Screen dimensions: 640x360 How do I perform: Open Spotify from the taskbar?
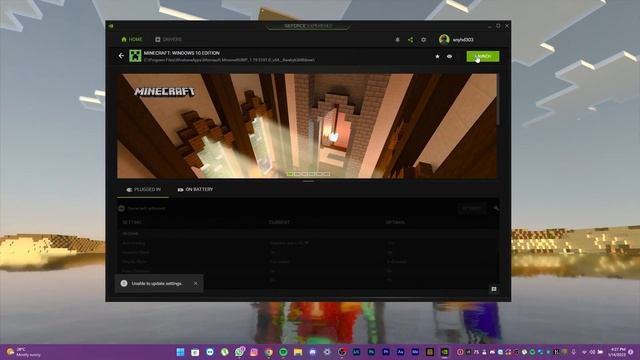[283, 352]
